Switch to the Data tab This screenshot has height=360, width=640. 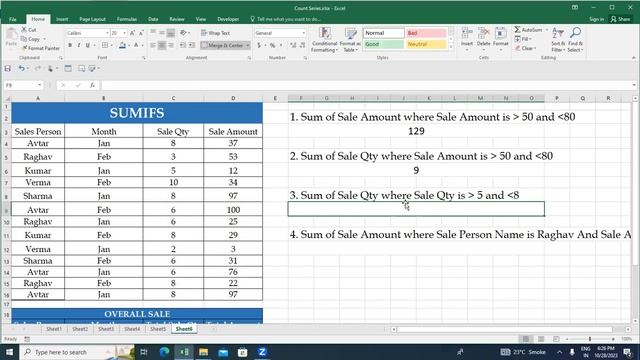pos(153,19)
